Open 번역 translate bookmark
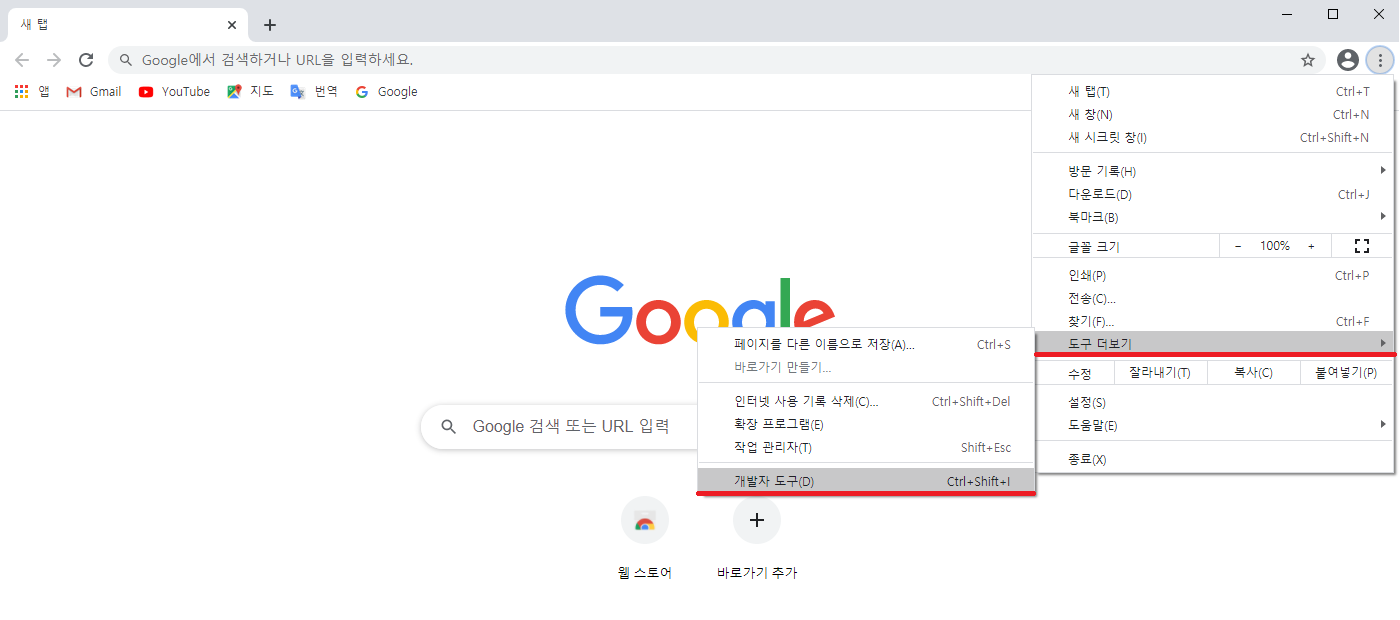Image resolution: width=1400 pixels, height=620 pixels. pos(314,91)
